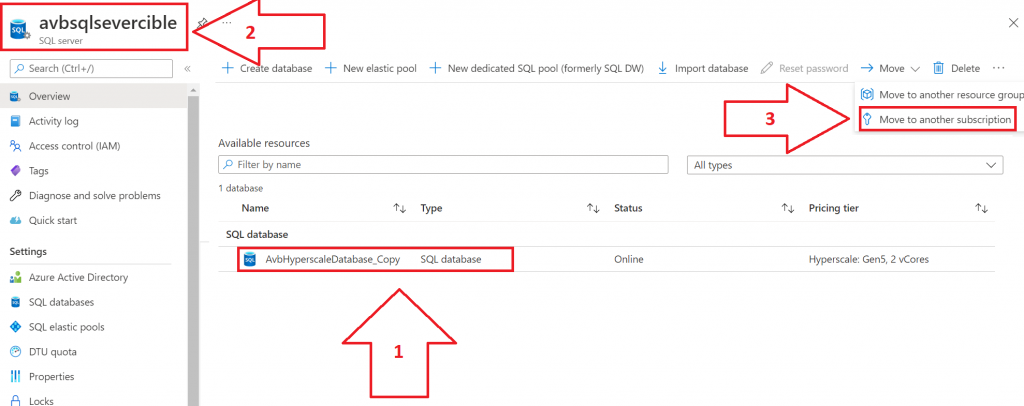This screenshot has width=1024, height=406.
Task: Sort by the Type column arrows
Action: 593,208
